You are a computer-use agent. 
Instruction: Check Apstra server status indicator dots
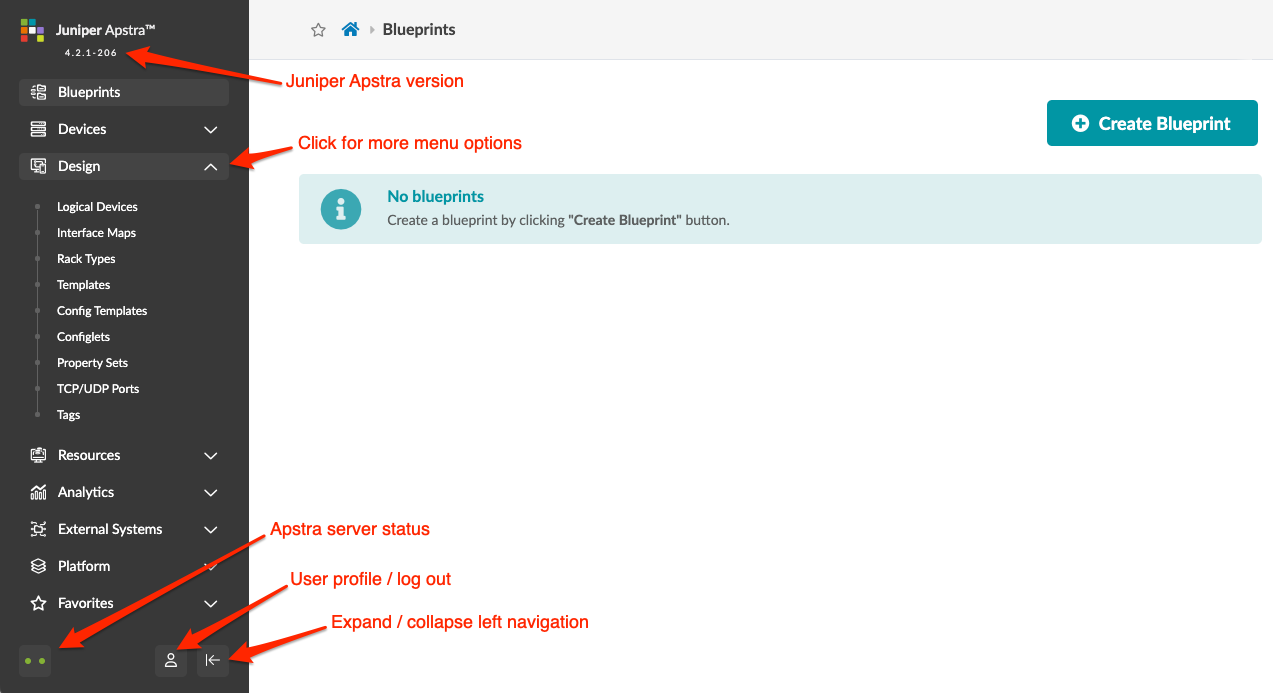(x=35, y=661)
